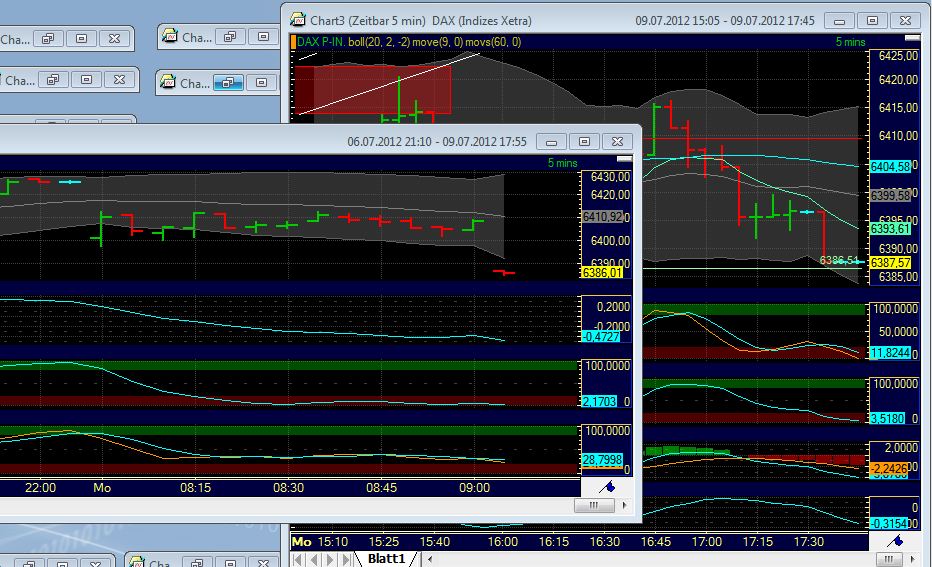Click the gray 6410,92 price label
The image size is (932, 567).
click(x=602, y=217)
